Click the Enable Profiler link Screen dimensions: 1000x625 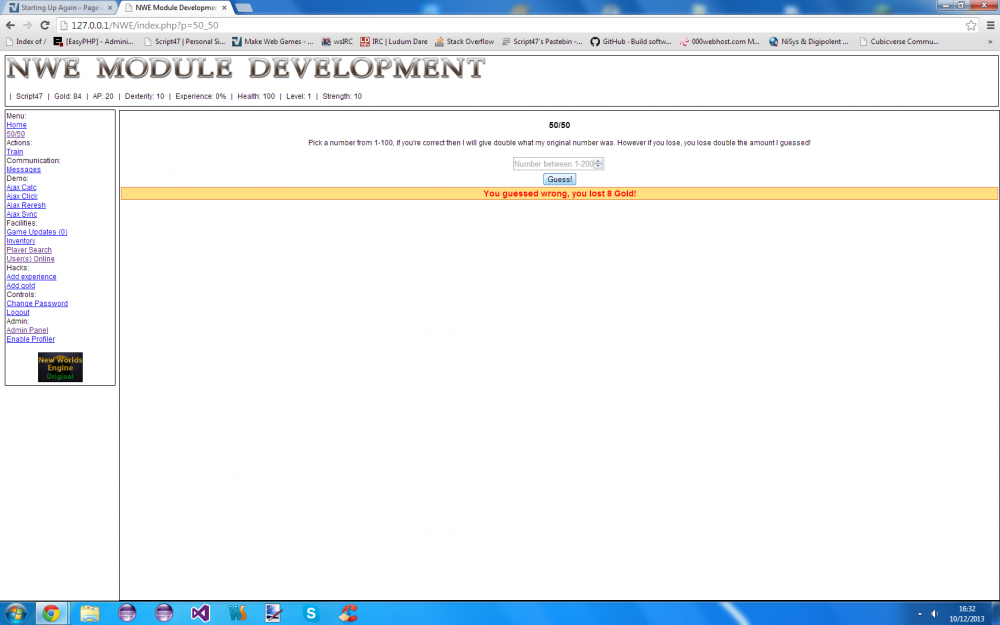pyautogui.click(x=30, y=339)
